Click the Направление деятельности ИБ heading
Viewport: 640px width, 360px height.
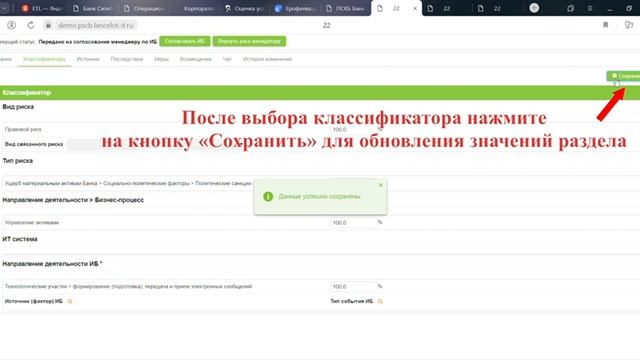coord(52,264)
